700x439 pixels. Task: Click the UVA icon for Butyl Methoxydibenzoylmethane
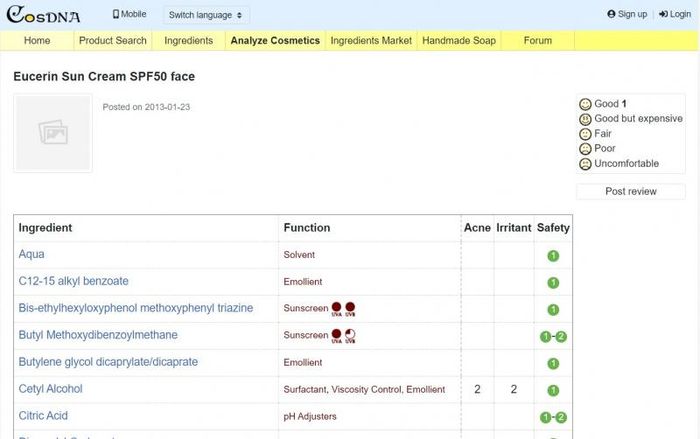point(337,336)
